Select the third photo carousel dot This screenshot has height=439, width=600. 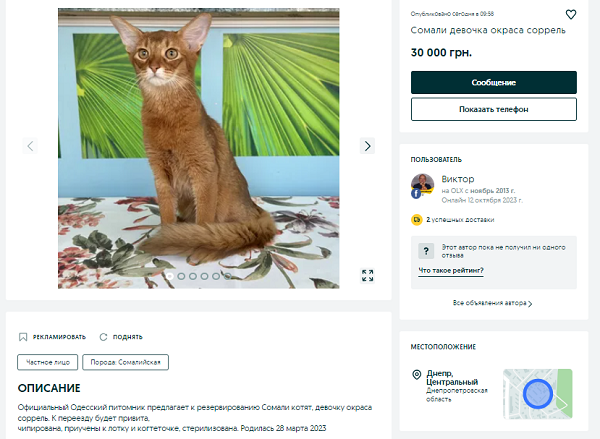[193, 275]
